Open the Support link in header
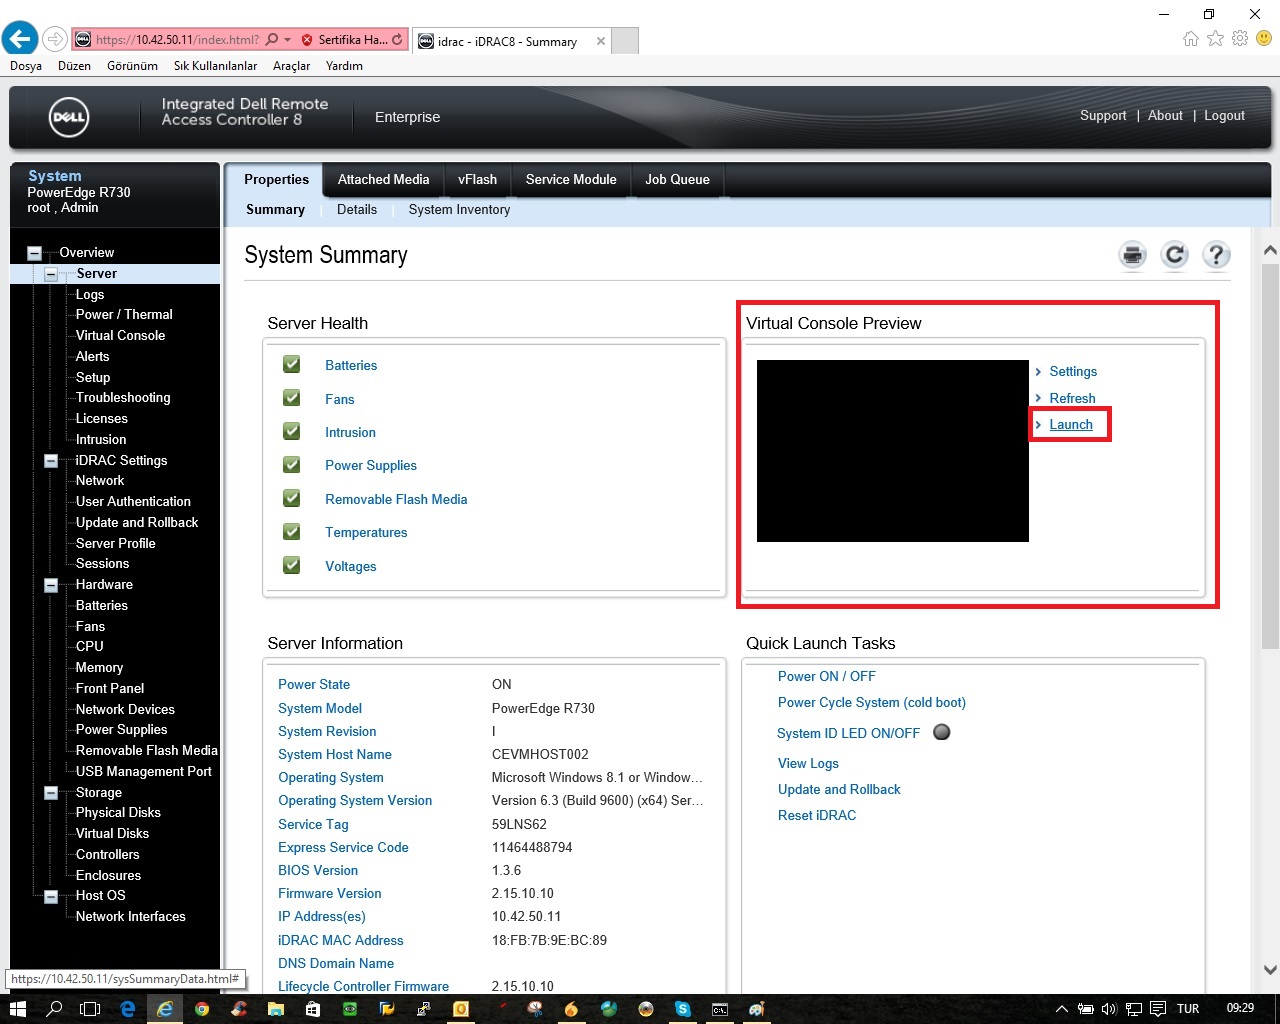 click(1103, 116)
